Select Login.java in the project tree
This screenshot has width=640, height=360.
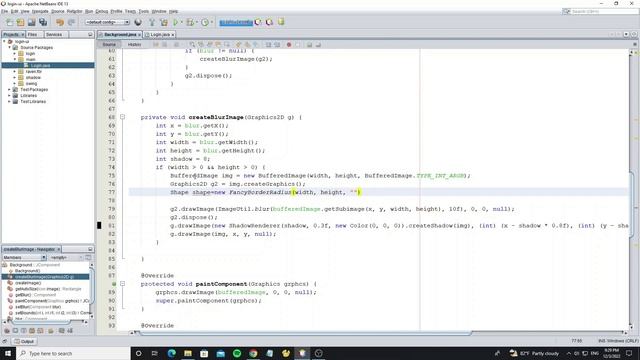[40, 65]
